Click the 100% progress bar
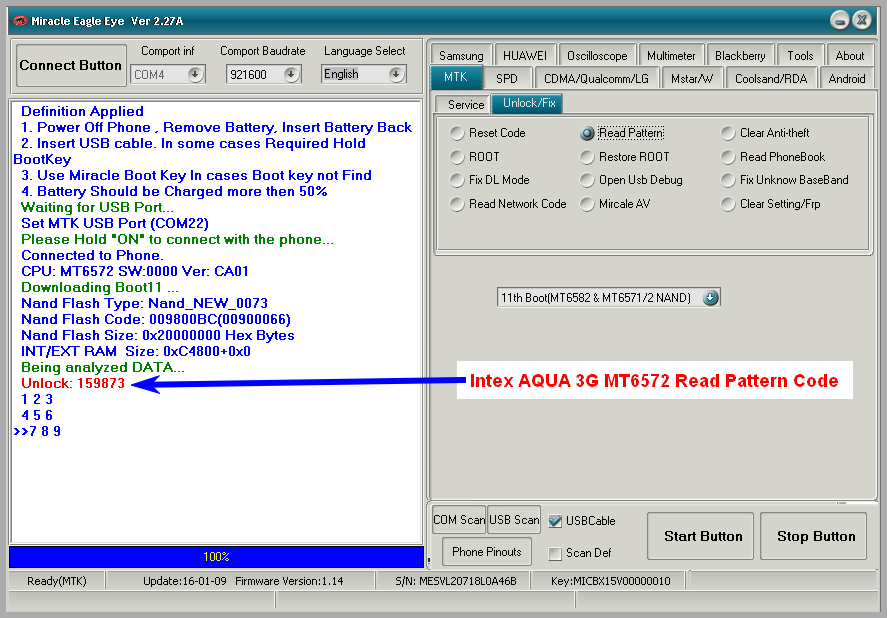 tap(216, 557)
